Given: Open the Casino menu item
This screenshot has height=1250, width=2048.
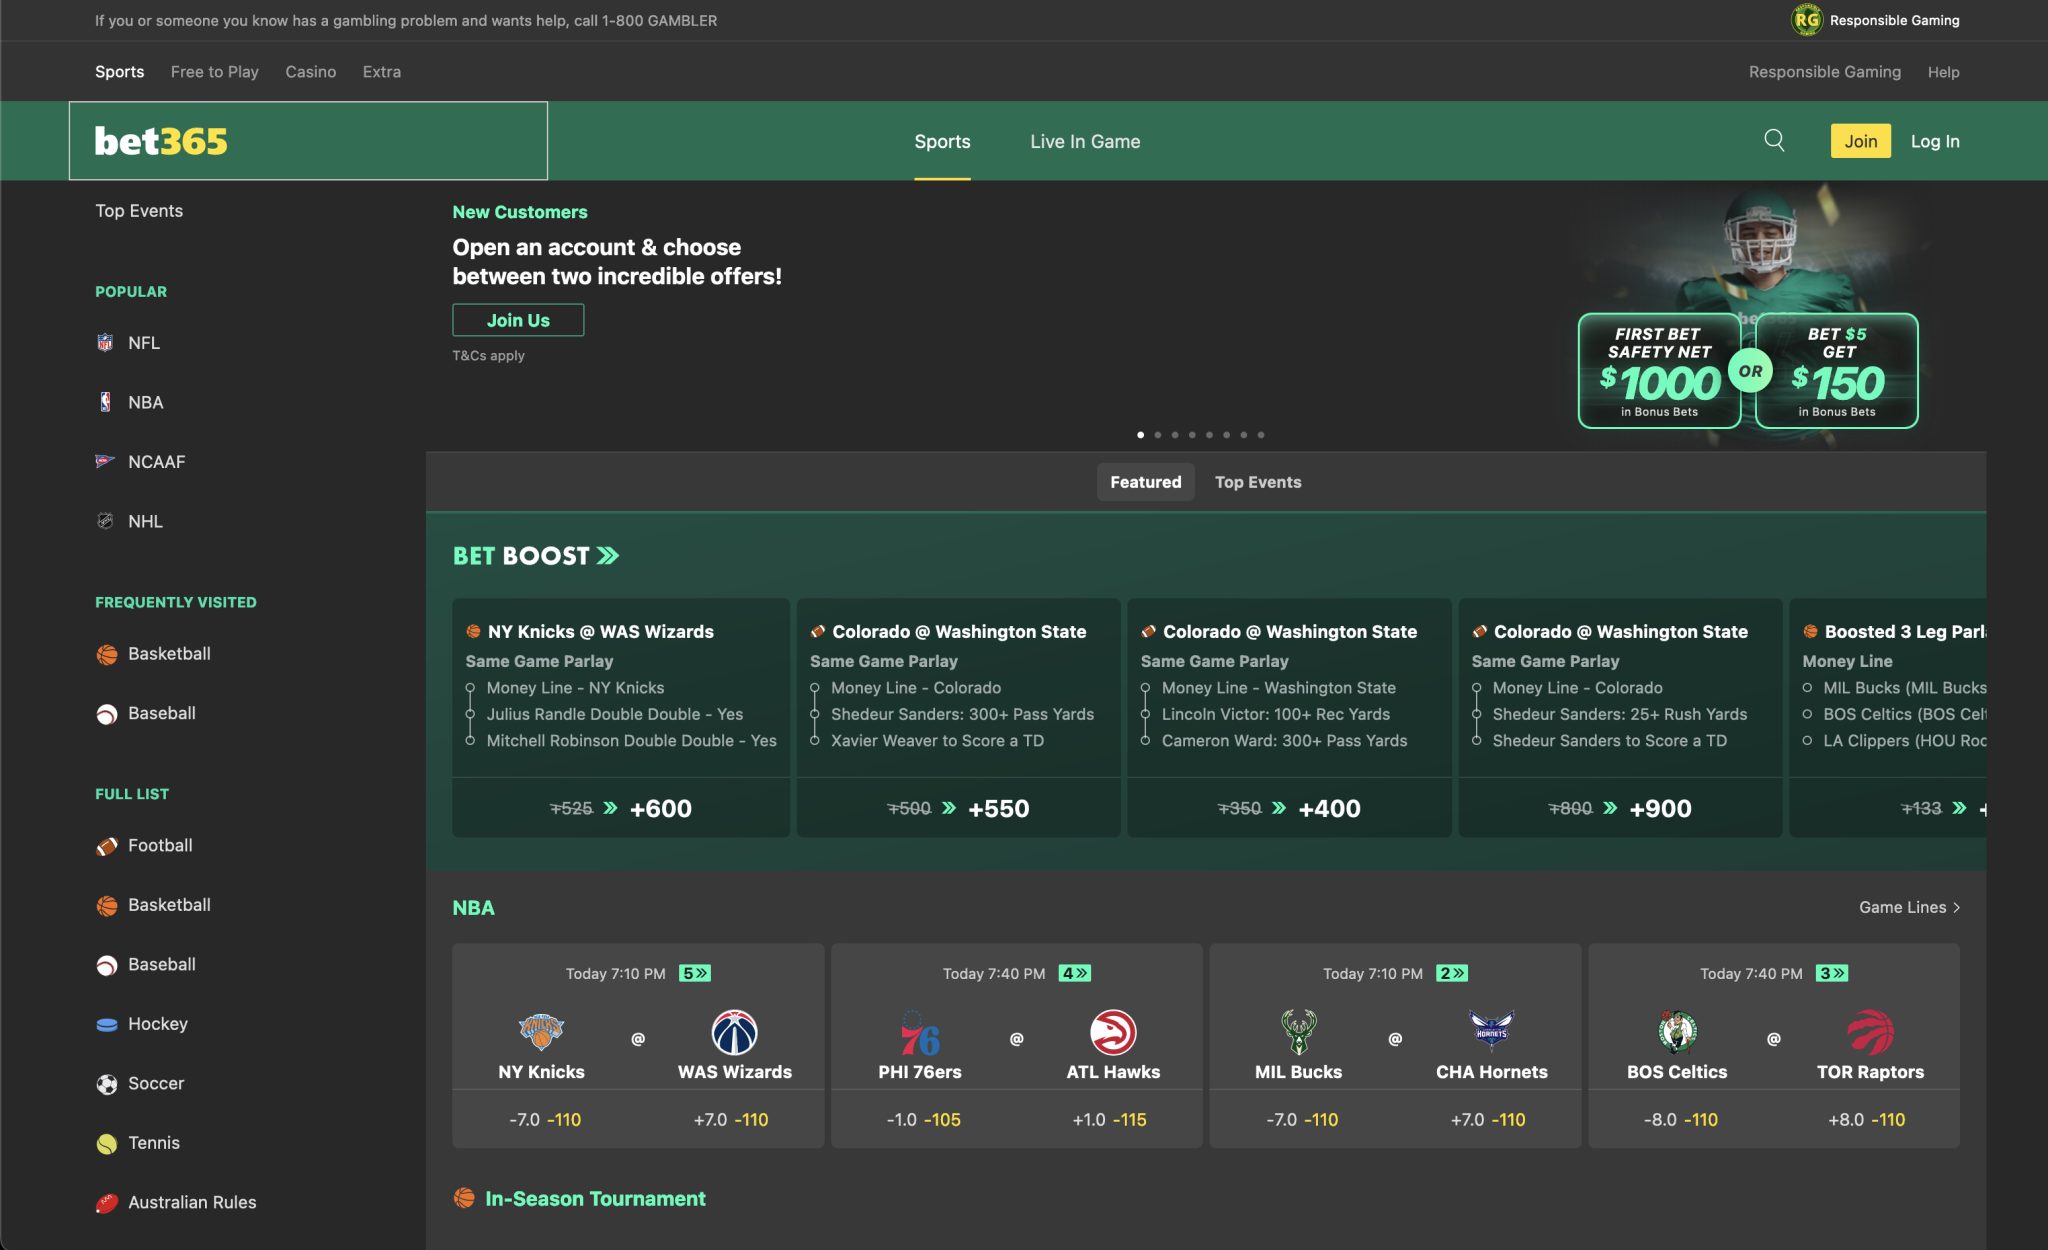Looking at the screenshot, I should pyautogui.click(x=310, y=71).
